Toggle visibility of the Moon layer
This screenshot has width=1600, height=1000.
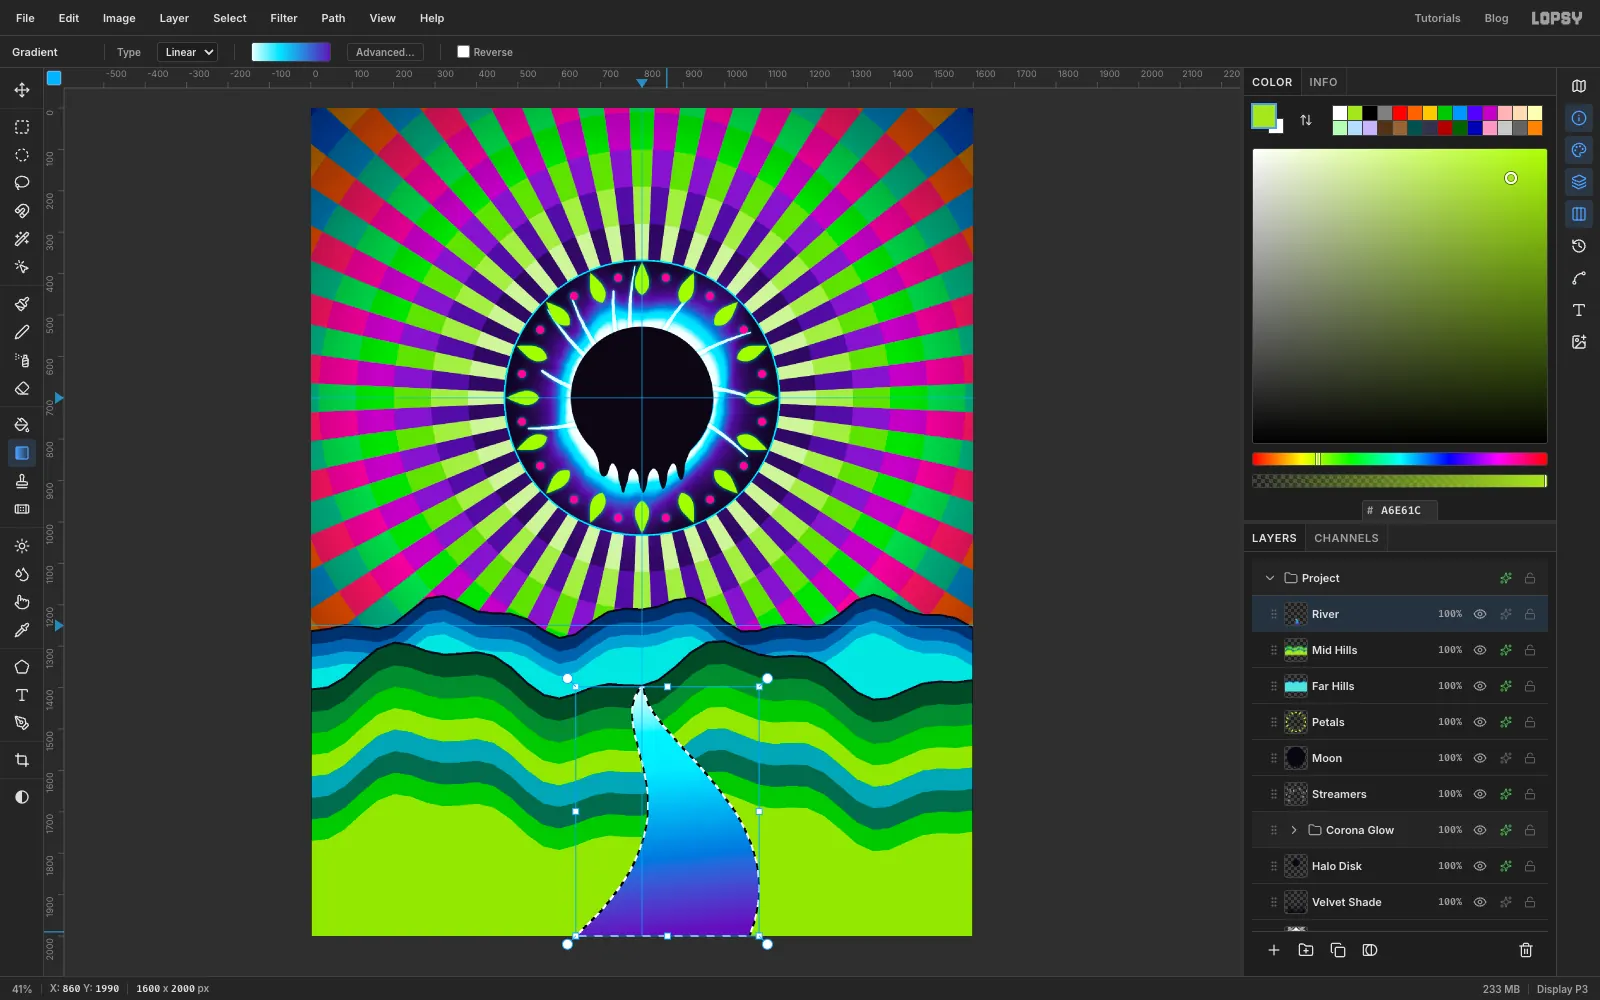1480,758
